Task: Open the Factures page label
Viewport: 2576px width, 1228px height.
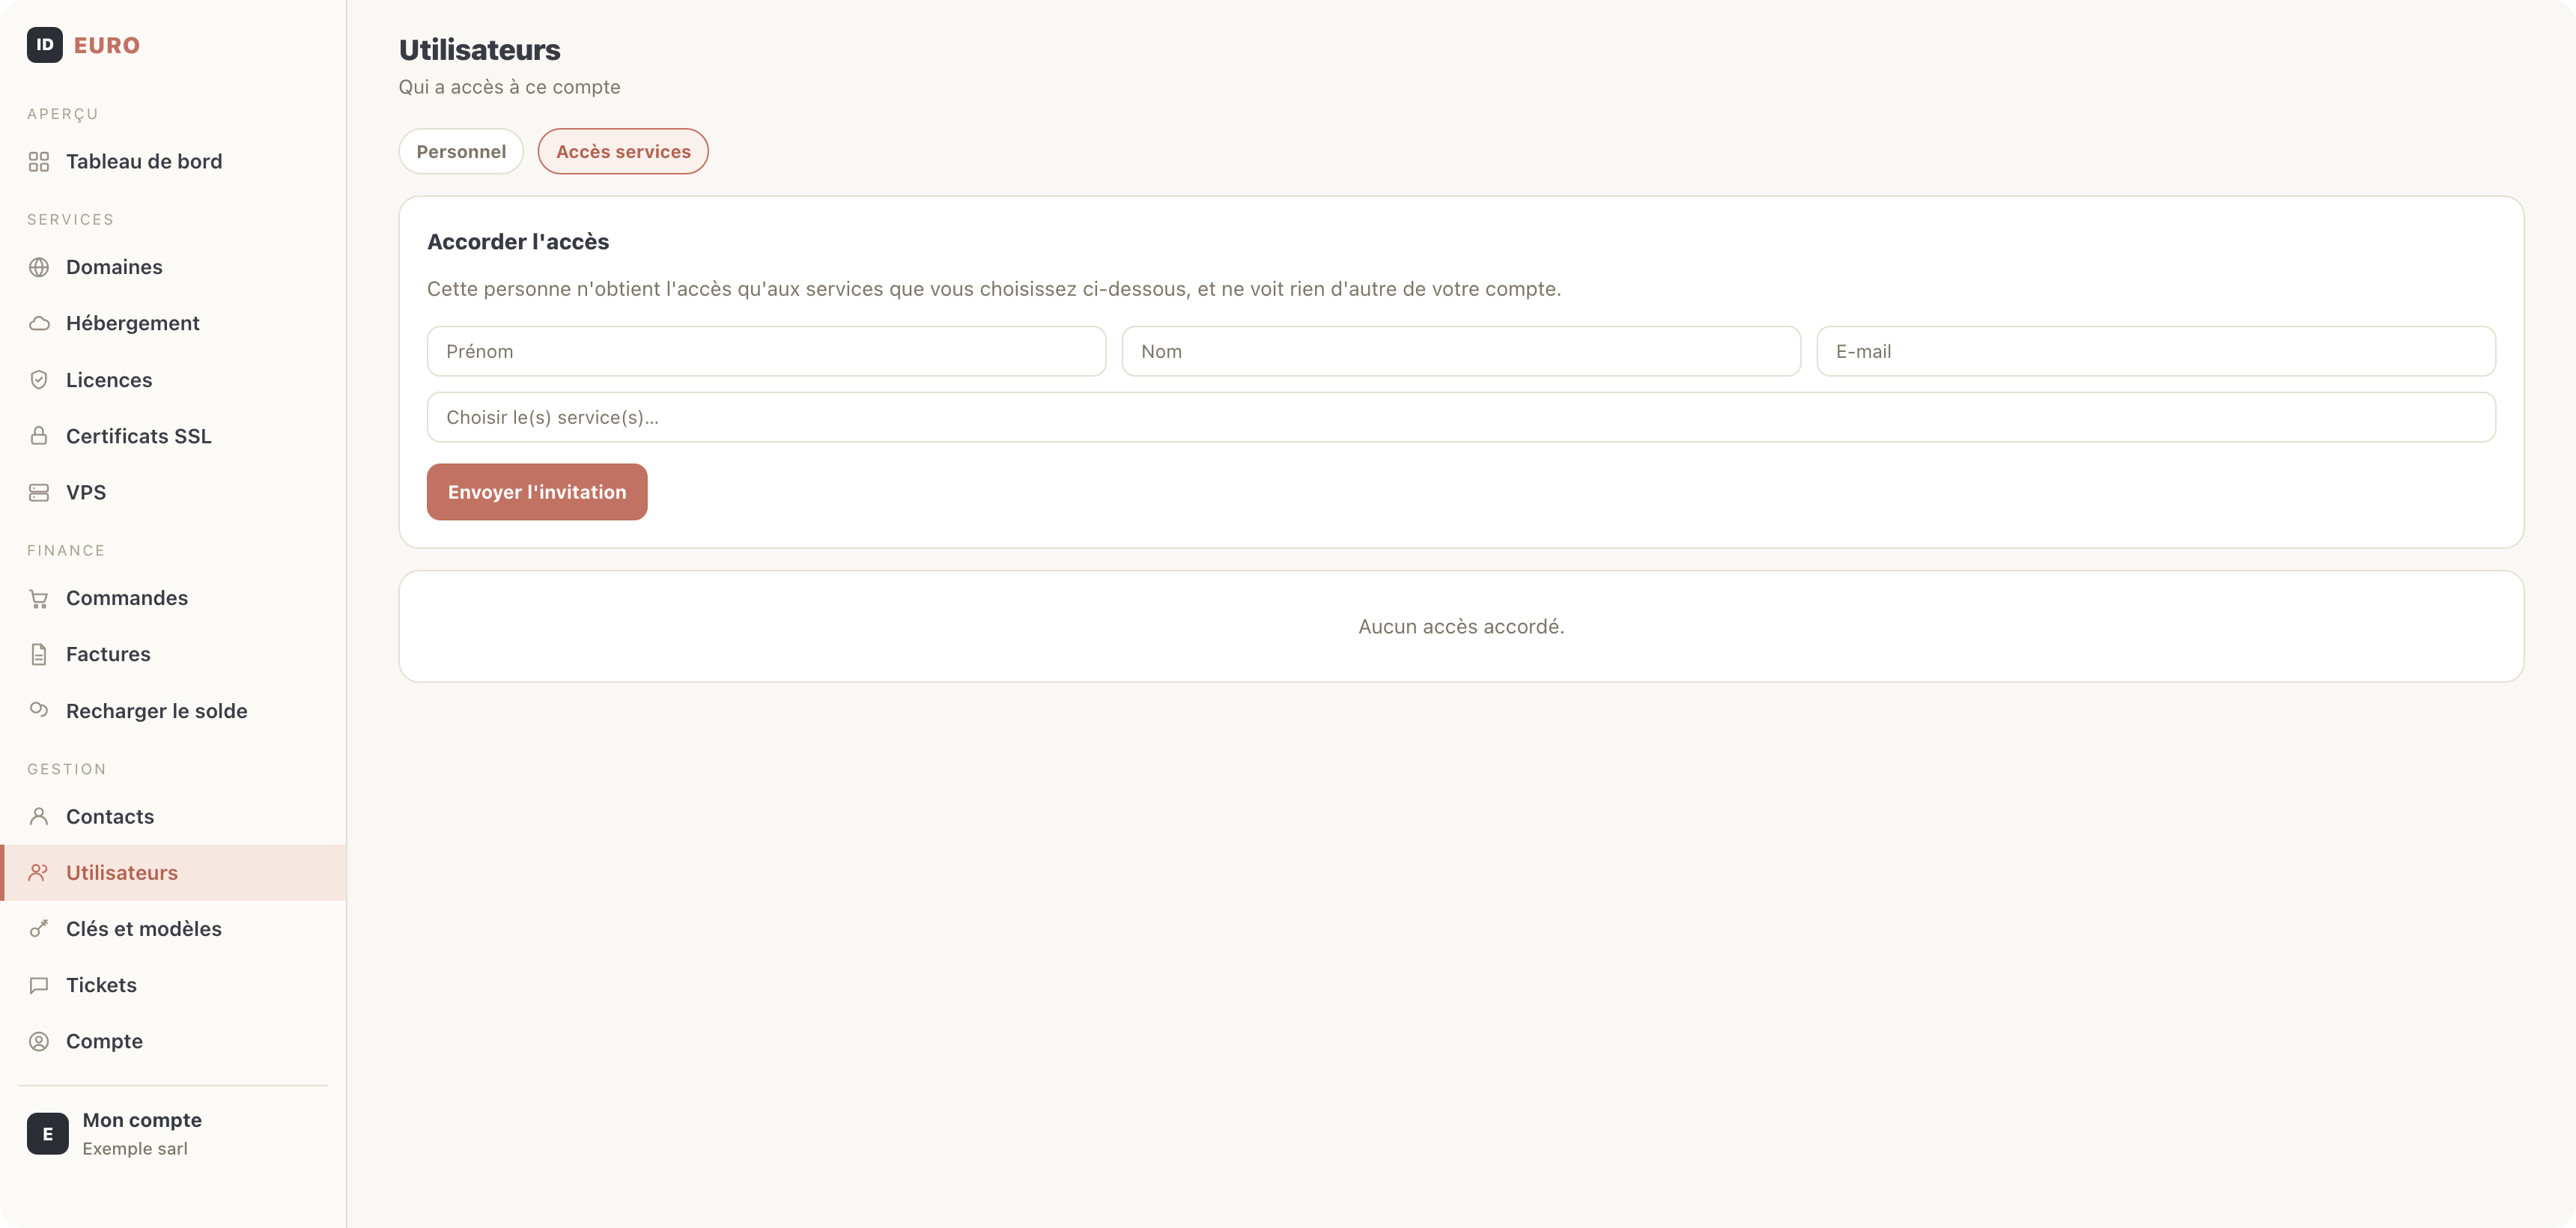Action: coord(108,654)
